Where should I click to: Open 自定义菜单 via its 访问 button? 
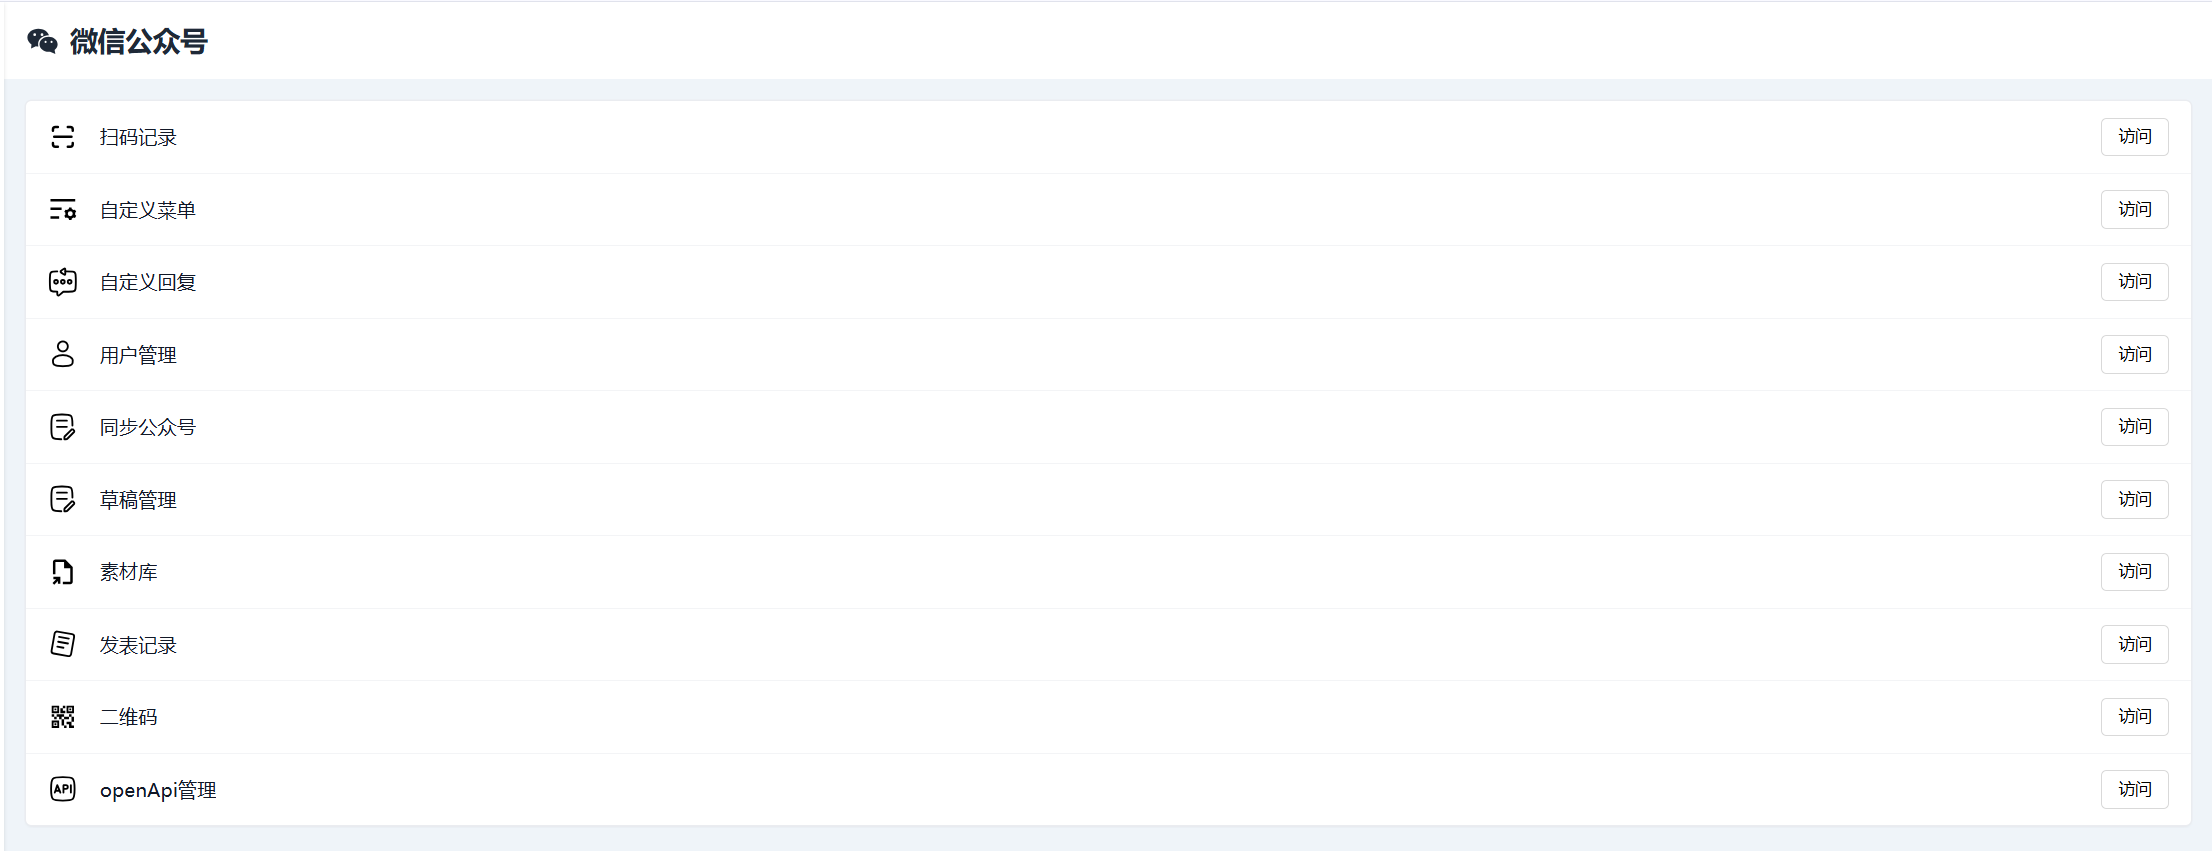(x=2134, y=210)
